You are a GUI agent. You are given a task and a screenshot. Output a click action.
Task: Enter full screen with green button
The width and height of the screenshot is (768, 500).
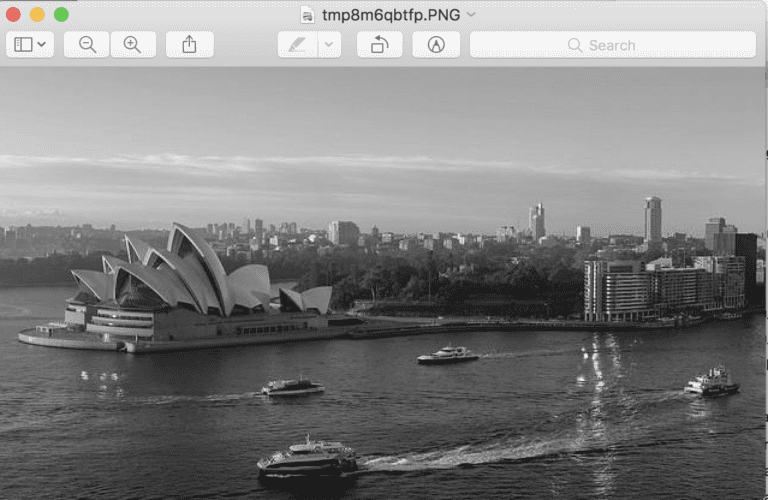(x=61, y=15)
